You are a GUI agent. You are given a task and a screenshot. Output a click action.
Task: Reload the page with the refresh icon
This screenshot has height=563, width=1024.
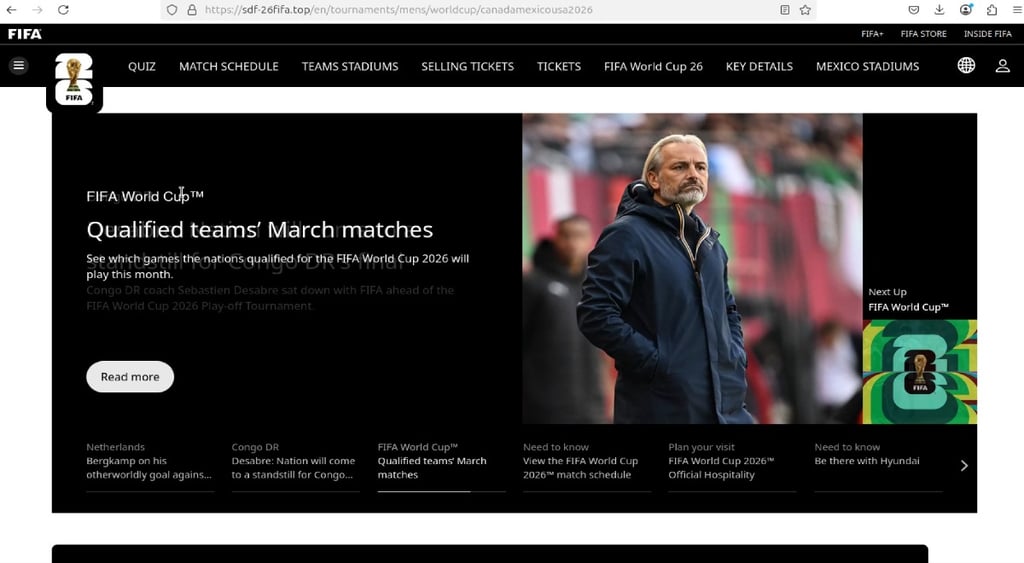point(63,10)
